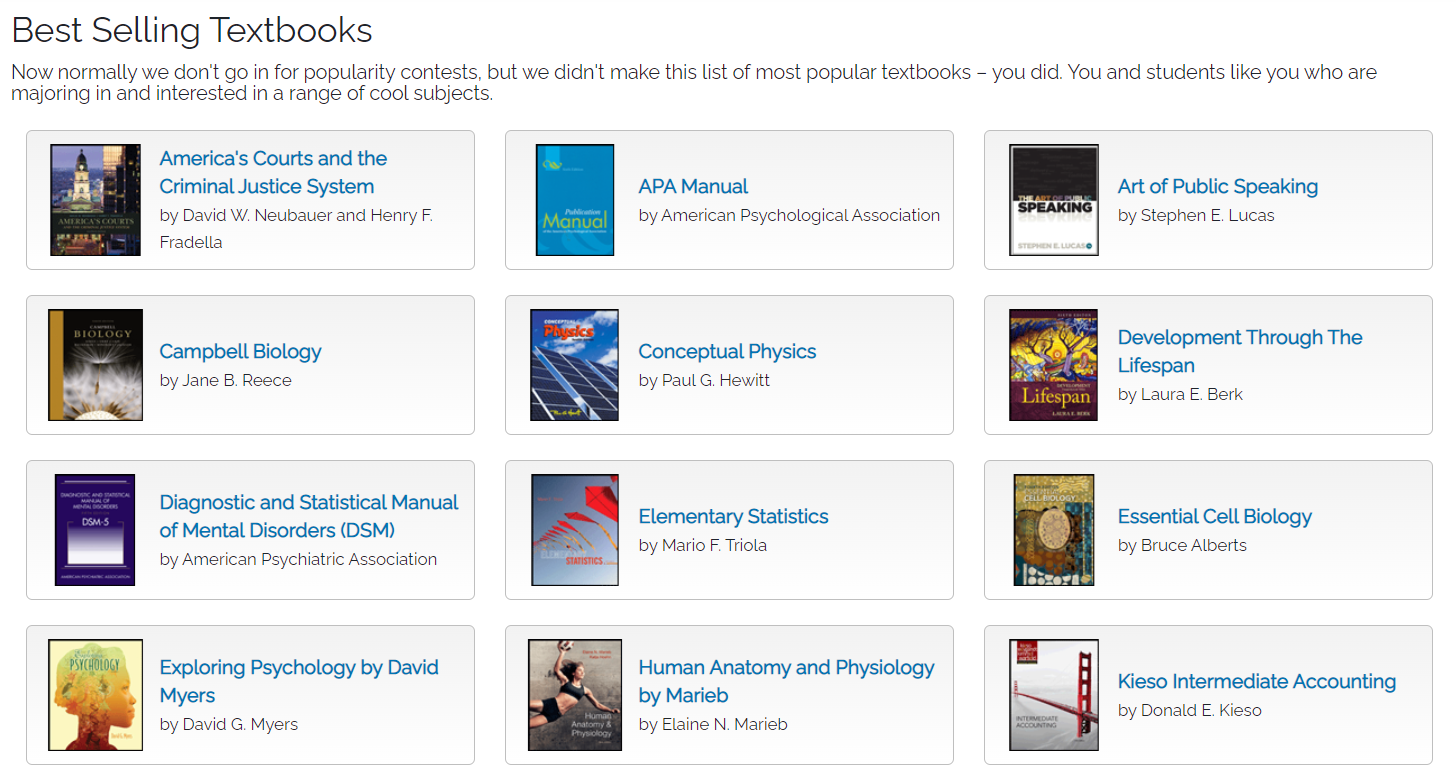
Task: Click the Conceptual Physics title link
Action: pyautogui.click(x=727, y=351)
